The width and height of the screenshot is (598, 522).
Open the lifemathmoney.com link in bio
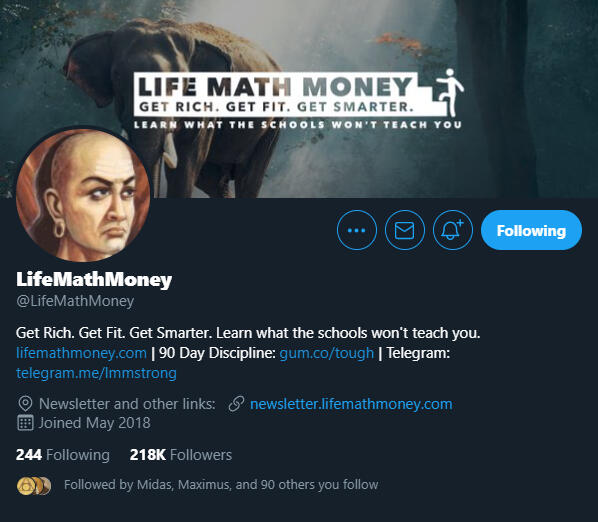click(81, 353)
